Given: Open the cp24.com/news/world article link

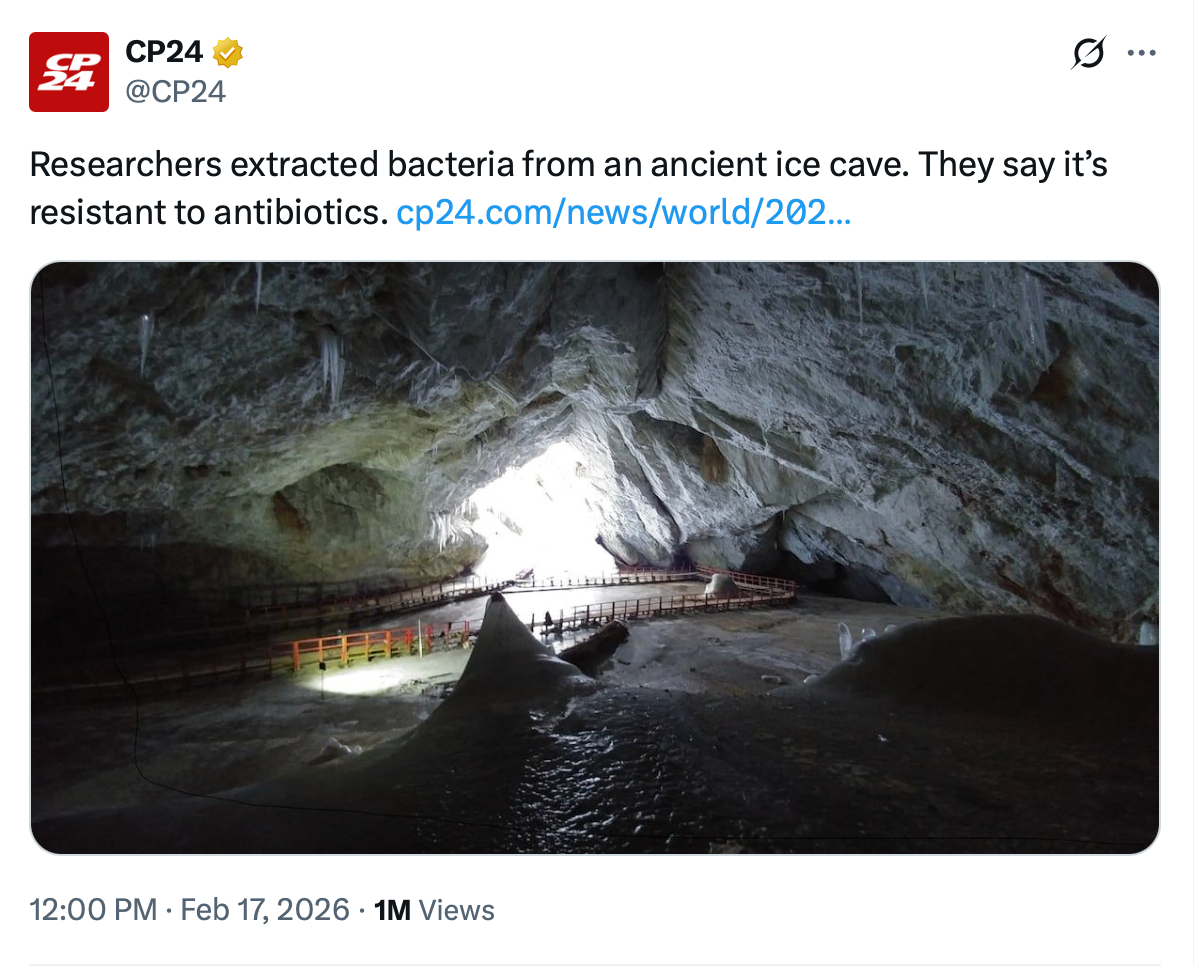Looking at the screenshot, I should coord(623,213).
